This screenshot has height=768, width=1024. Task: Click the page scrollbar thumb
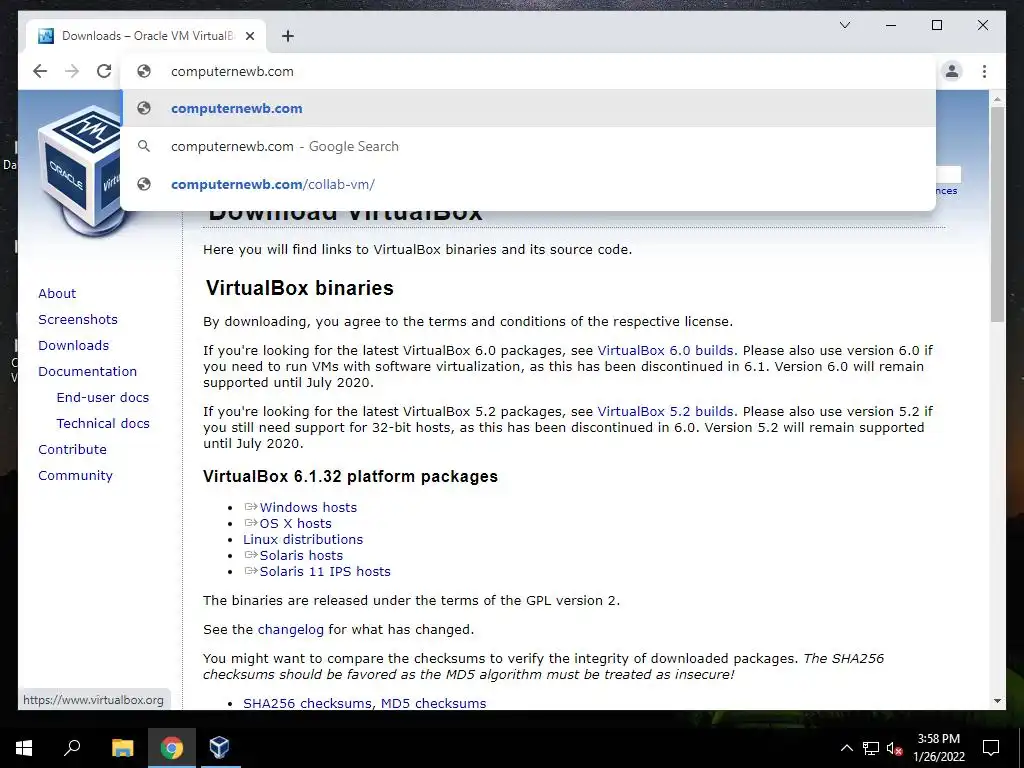997,214
